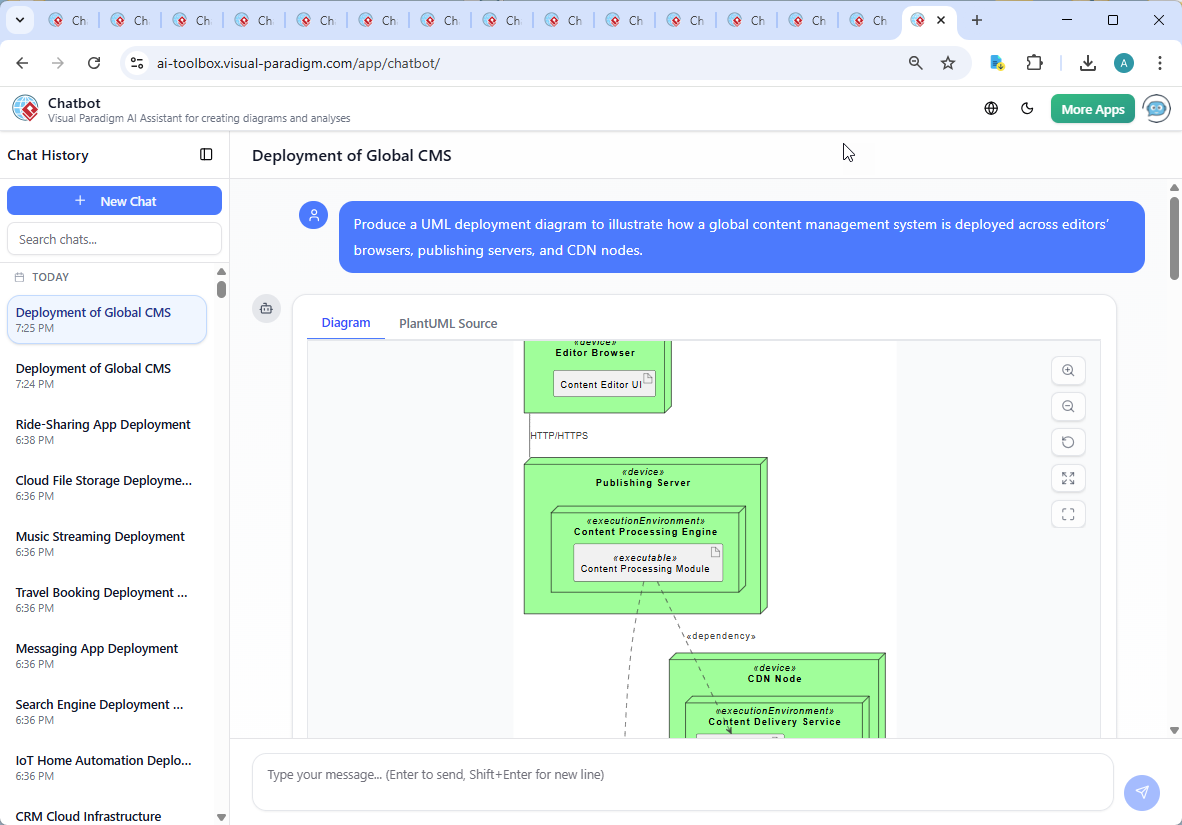Toggle browser extensions panel
Screen dimensions: 1182x825
1035,62
